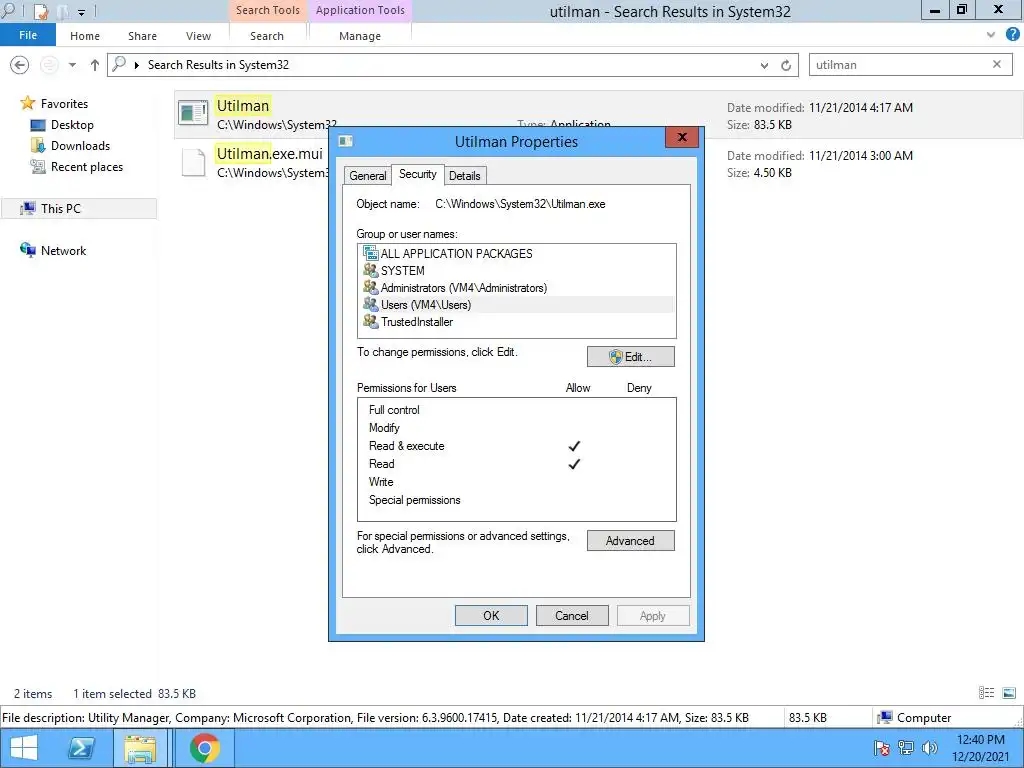The height and width of the screenshot is (768, 1024).
Task: Click the Desktop icon in Favorites
Action: point(39,125)
